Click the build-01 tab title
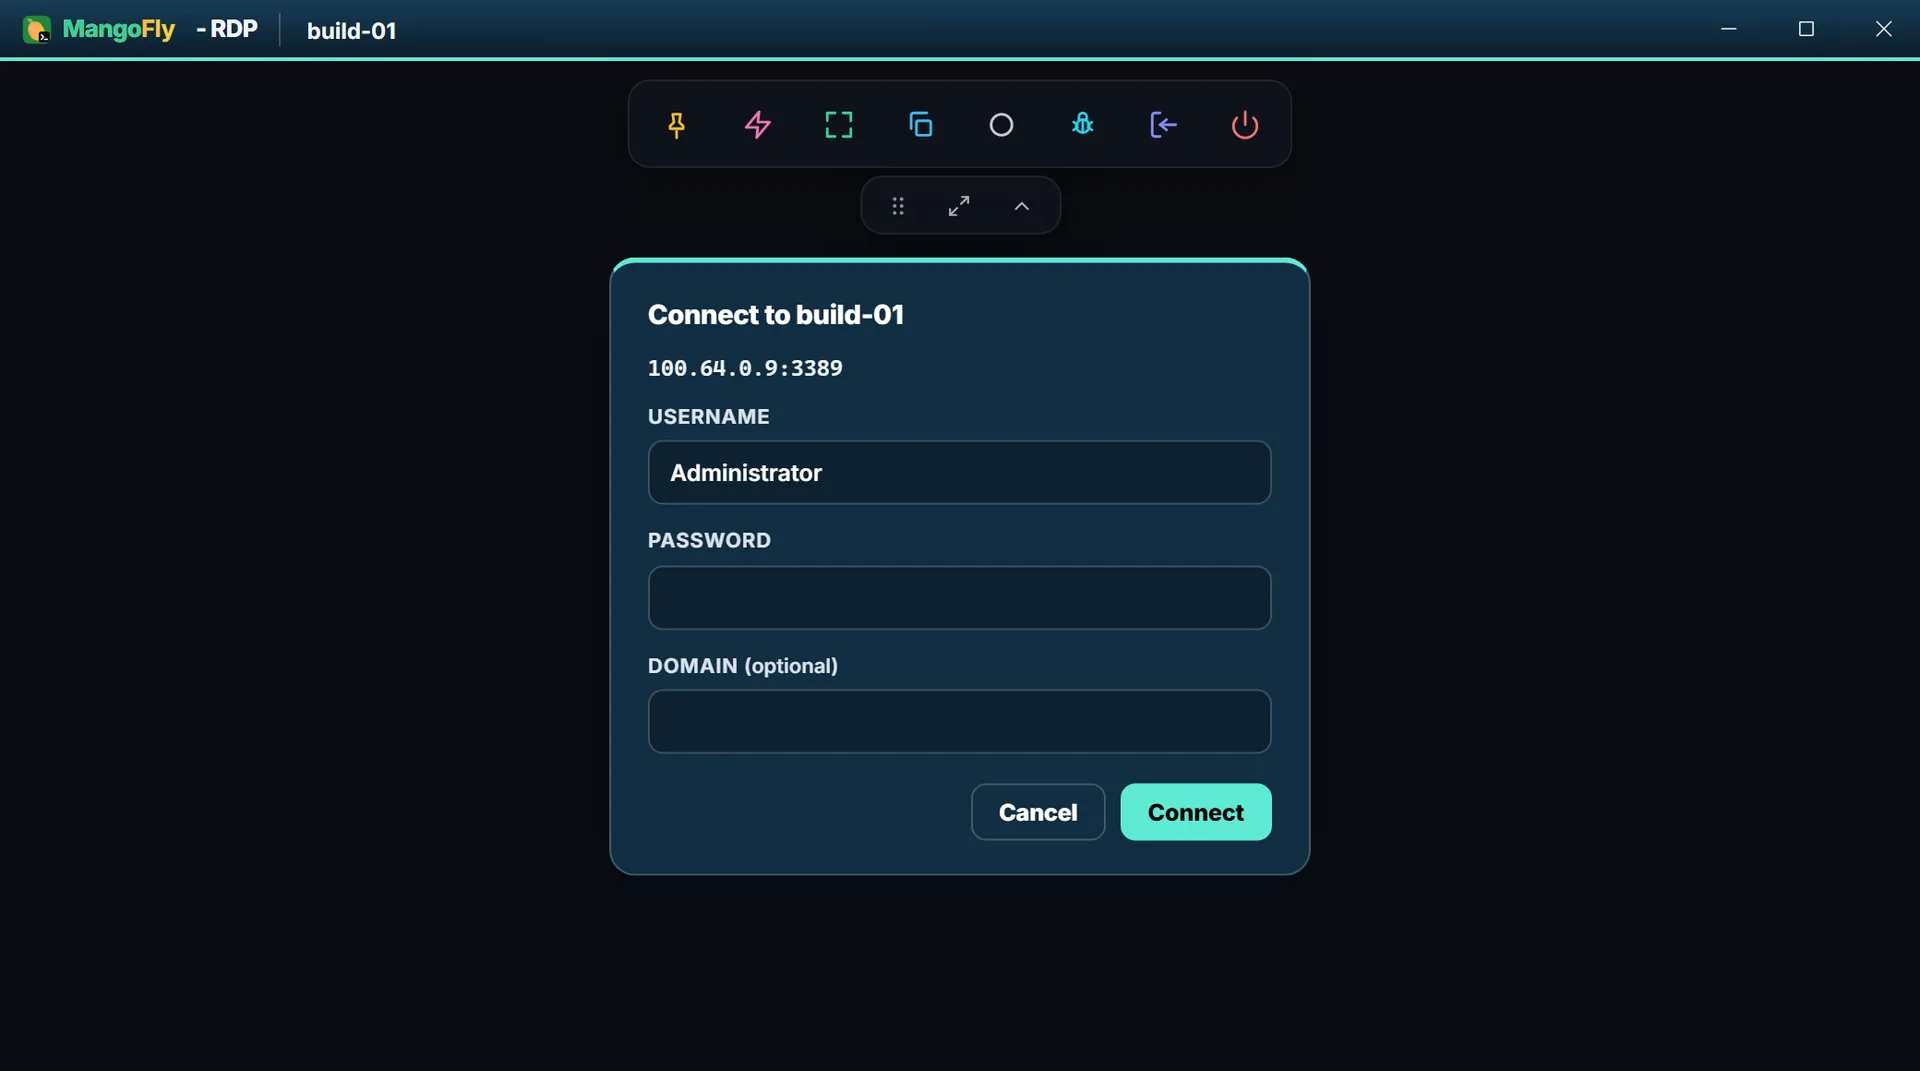This screenshot has height=1071, width=1920. [x=352, y=31]
